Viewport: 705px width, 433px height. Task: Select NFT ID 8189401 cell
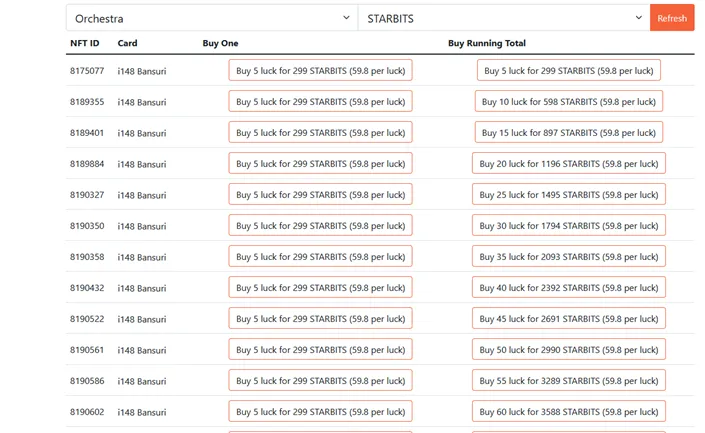(x=87, y=133)
